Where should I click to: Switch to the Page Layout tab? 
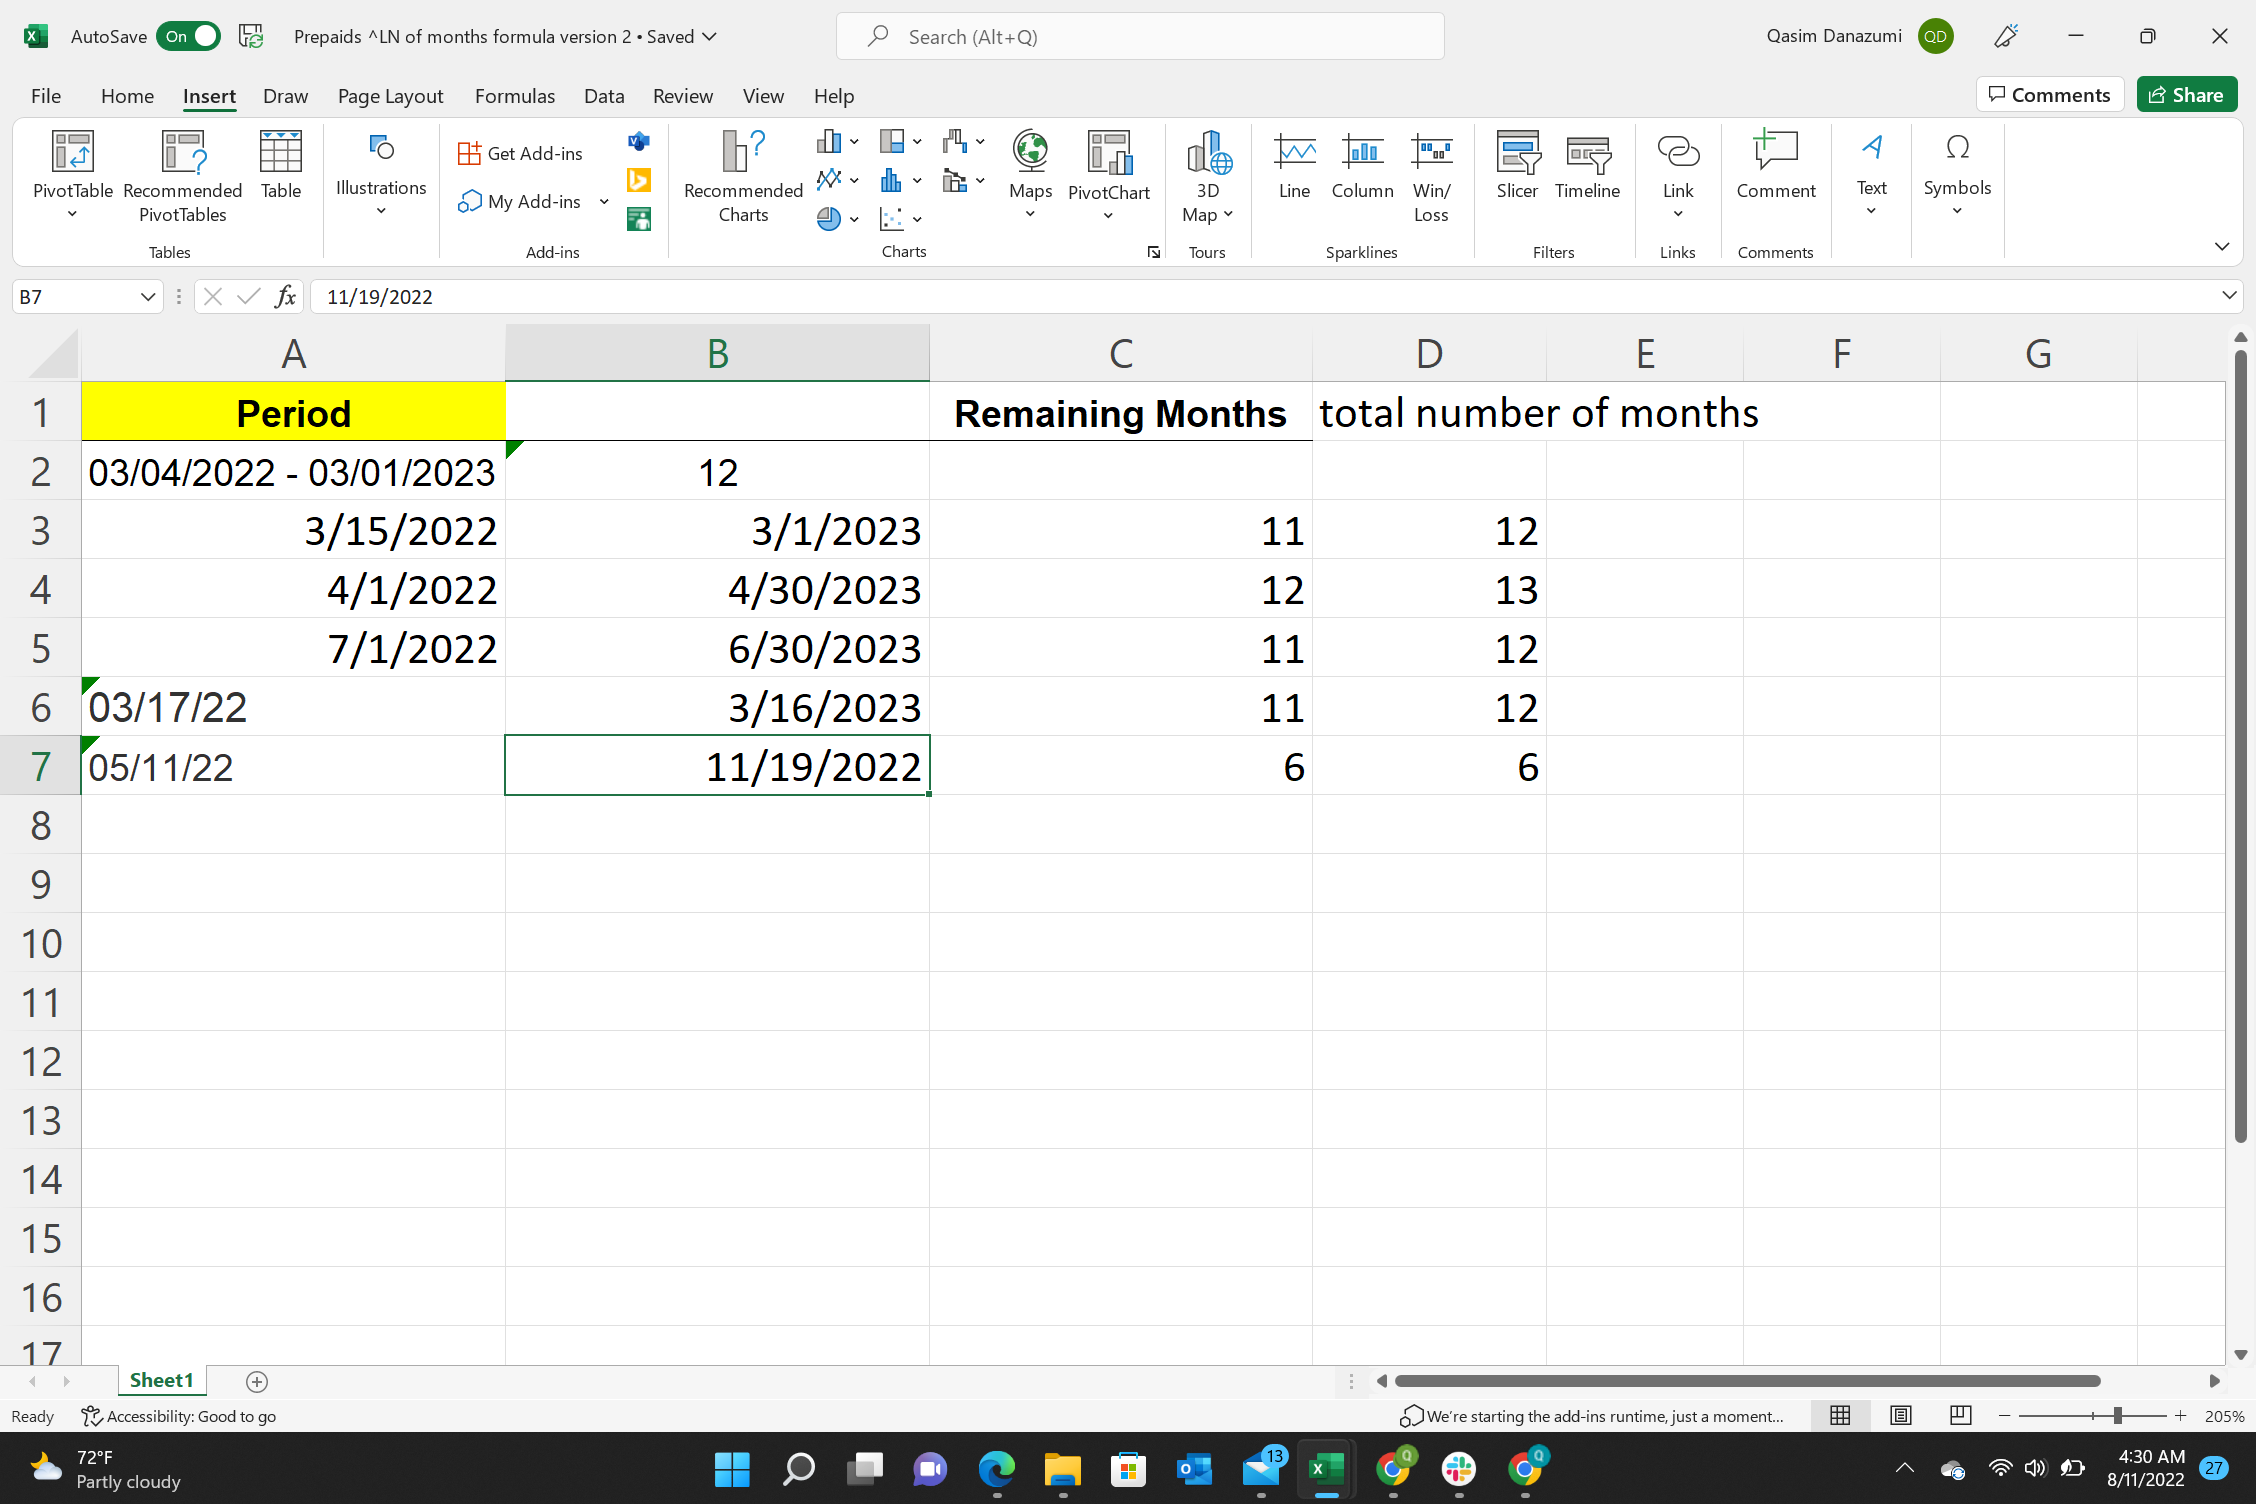click(x=390, y=96)
